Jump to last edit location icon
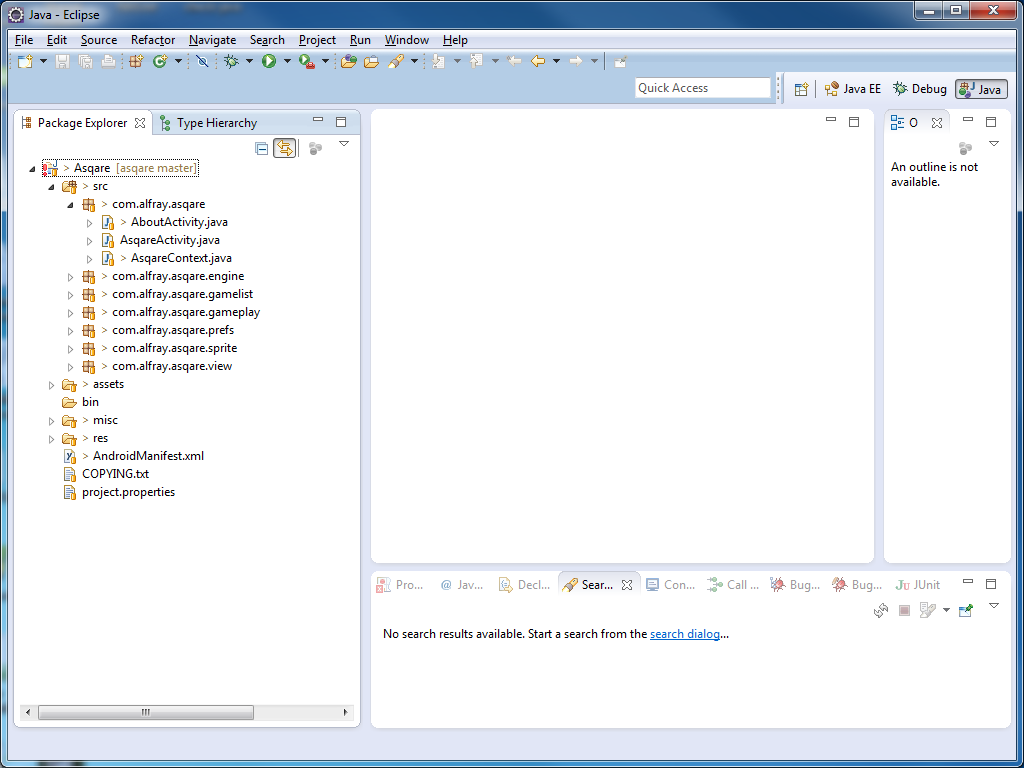 click(x=514, y=61)
